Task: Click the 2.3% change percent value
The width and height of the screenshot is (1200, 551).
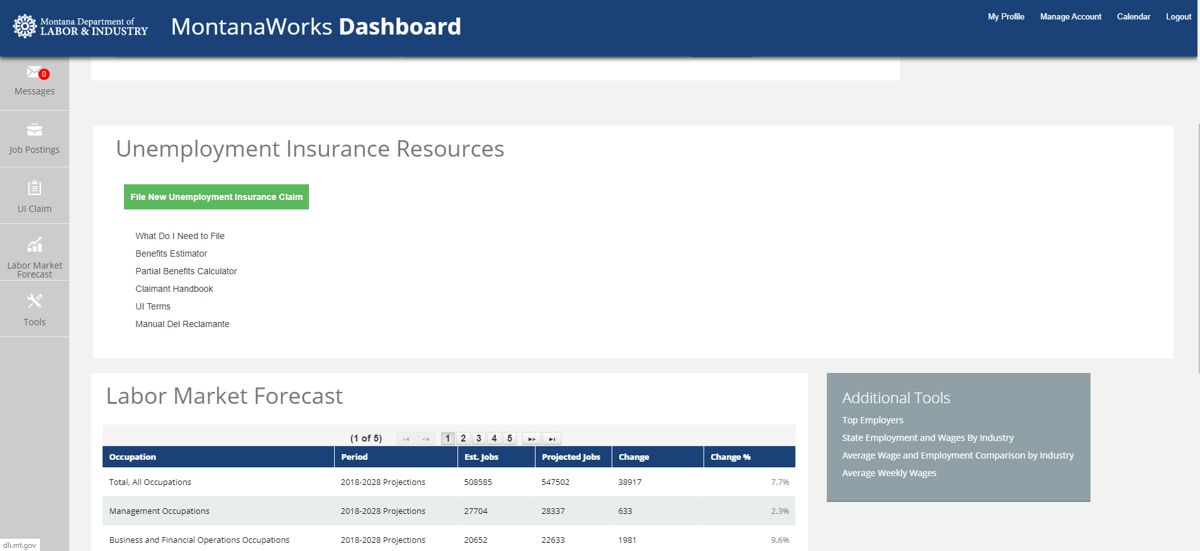Action: [x=780, y=511]
